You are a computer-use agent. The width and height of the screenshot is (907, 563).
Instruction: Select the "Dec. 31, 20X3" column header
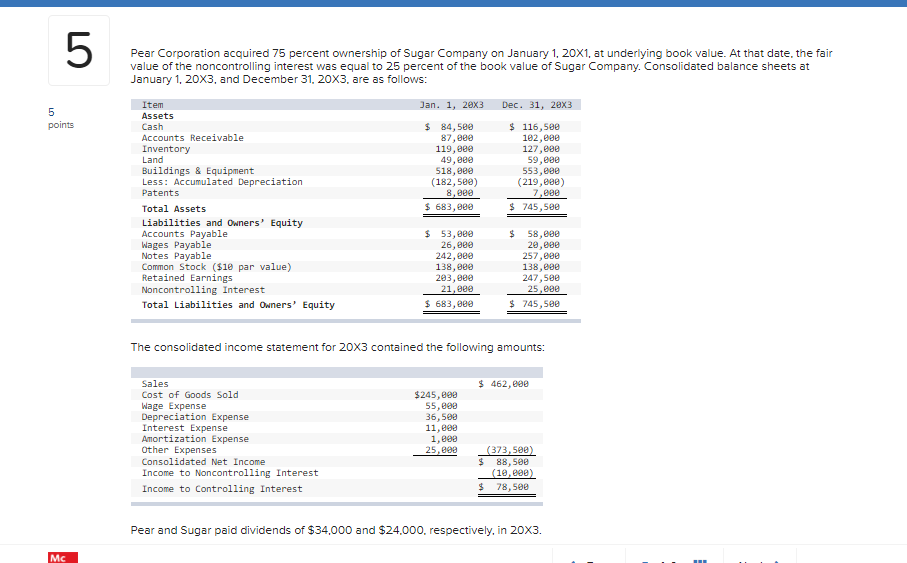pyautogui.click(x=537, y=105)
